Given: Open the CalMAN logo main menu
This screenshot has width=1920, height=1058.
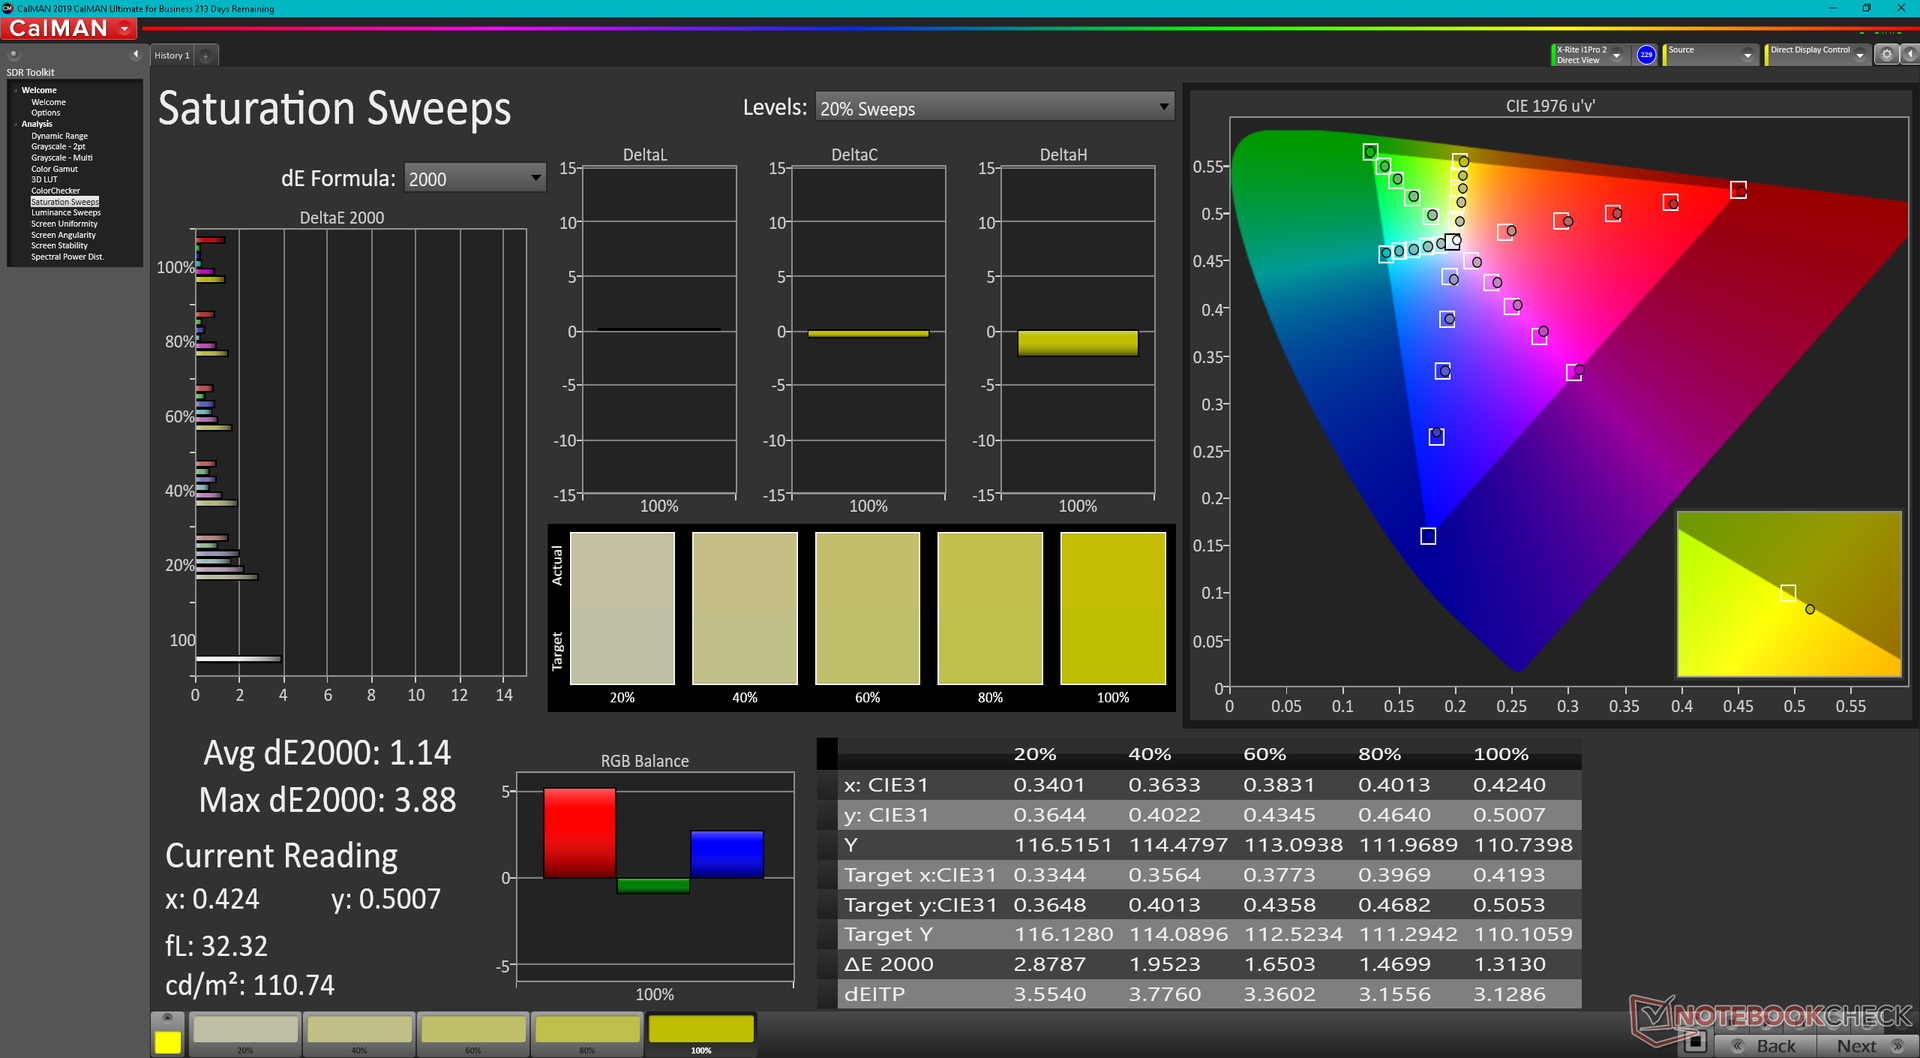Looking at the screenshot, I should coord(70,29).
